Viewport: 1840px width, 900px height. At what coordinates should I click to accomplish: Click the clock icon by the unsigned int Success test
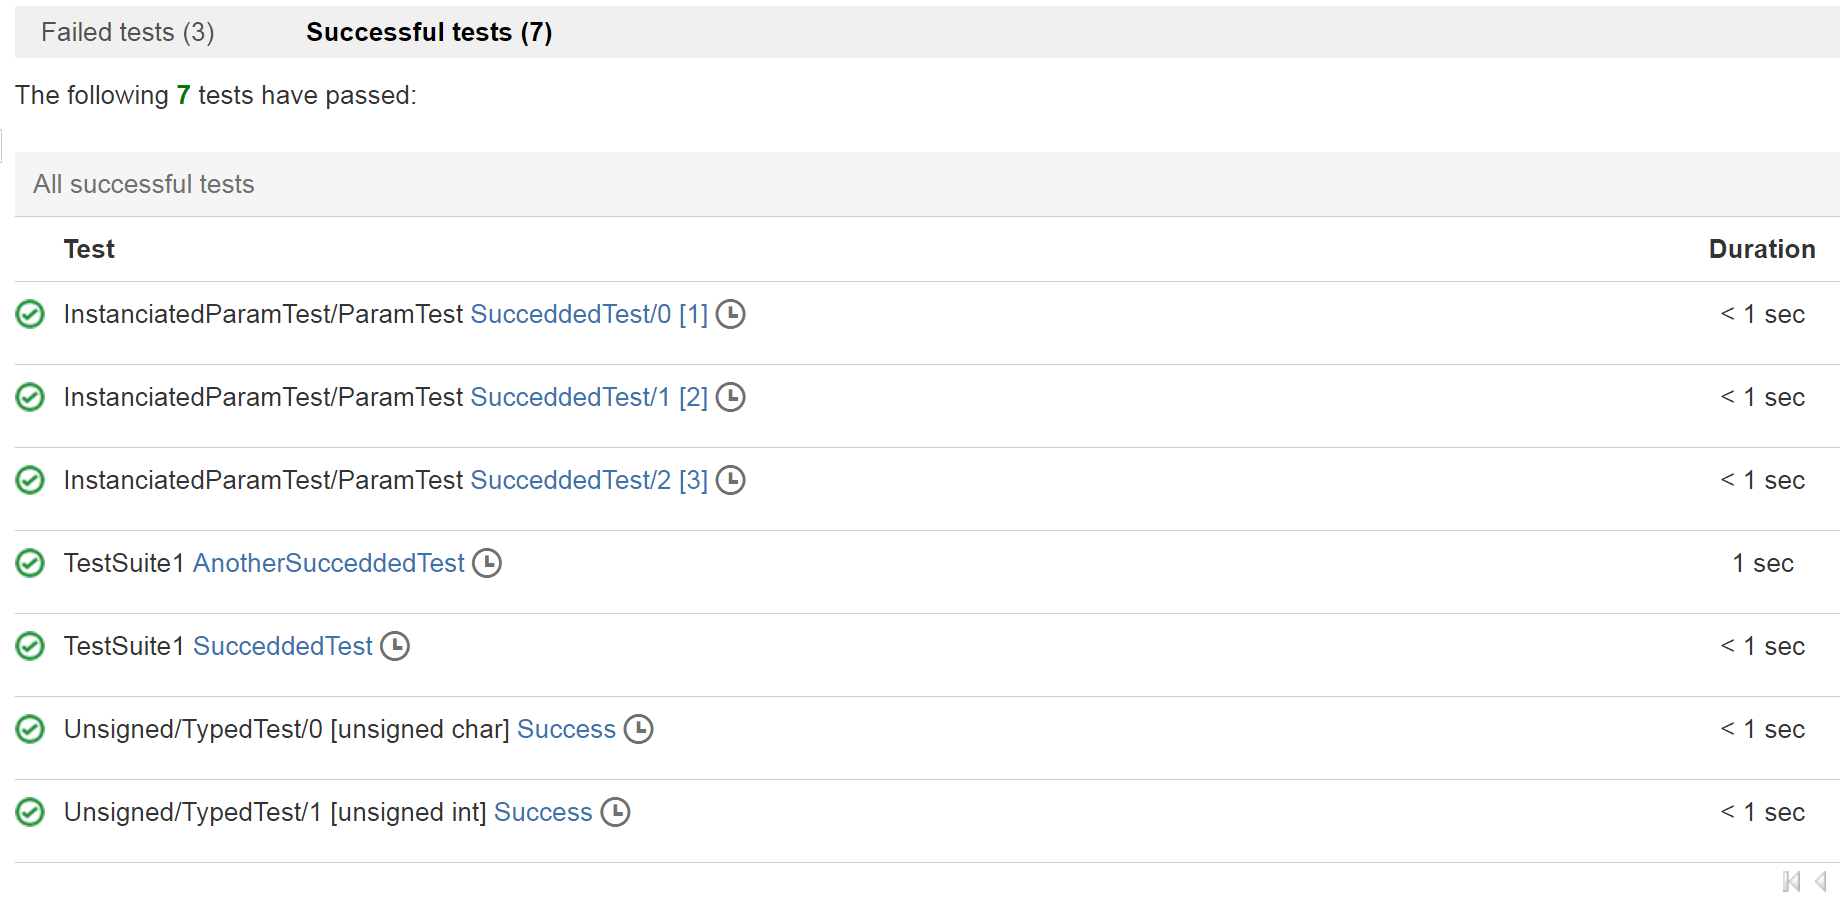point(615,812)
